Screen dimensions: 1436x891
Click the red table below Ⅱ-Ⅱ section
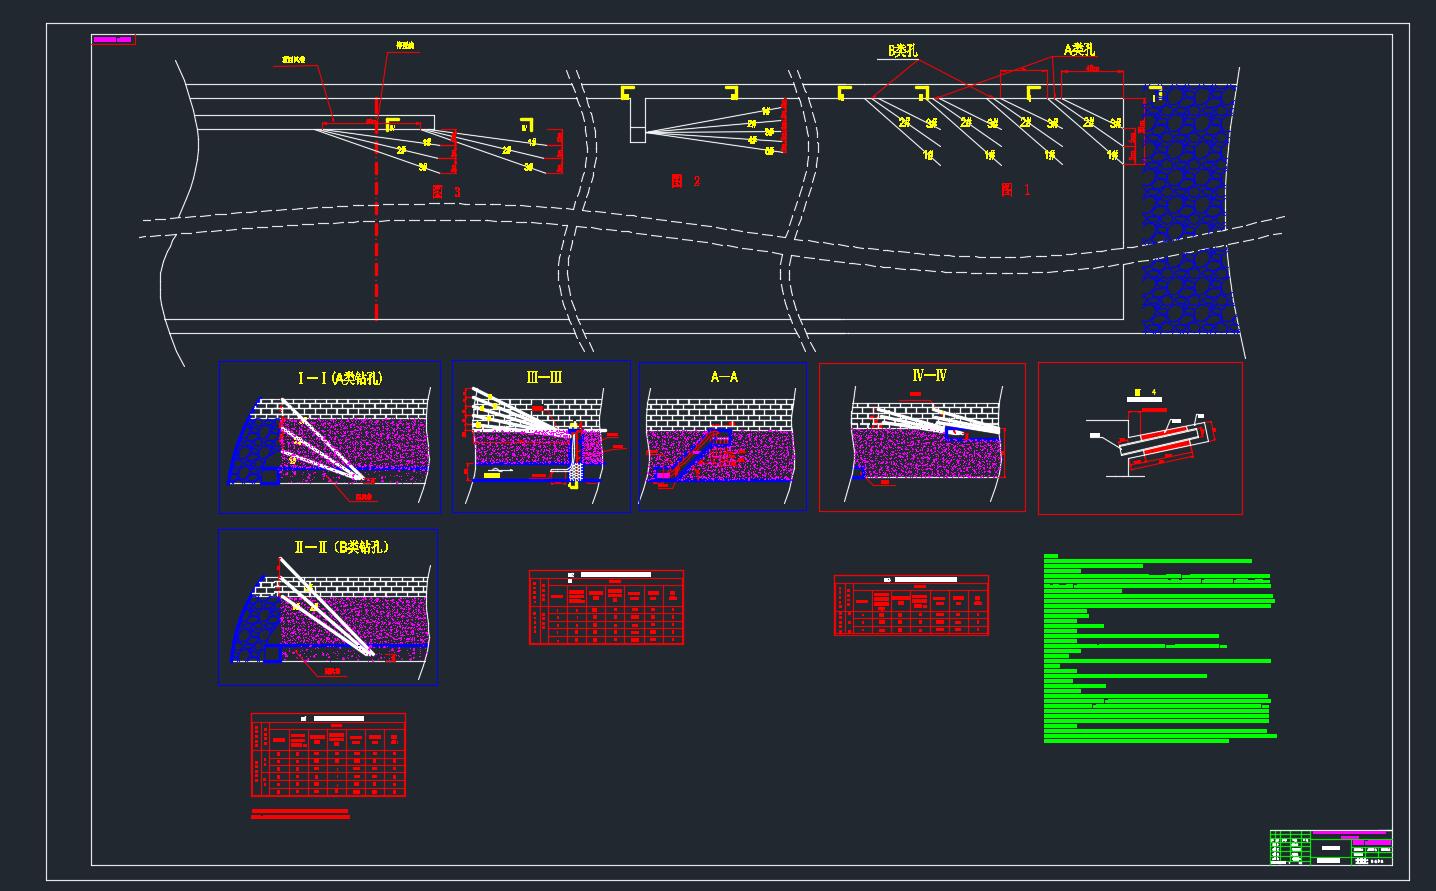328,755
